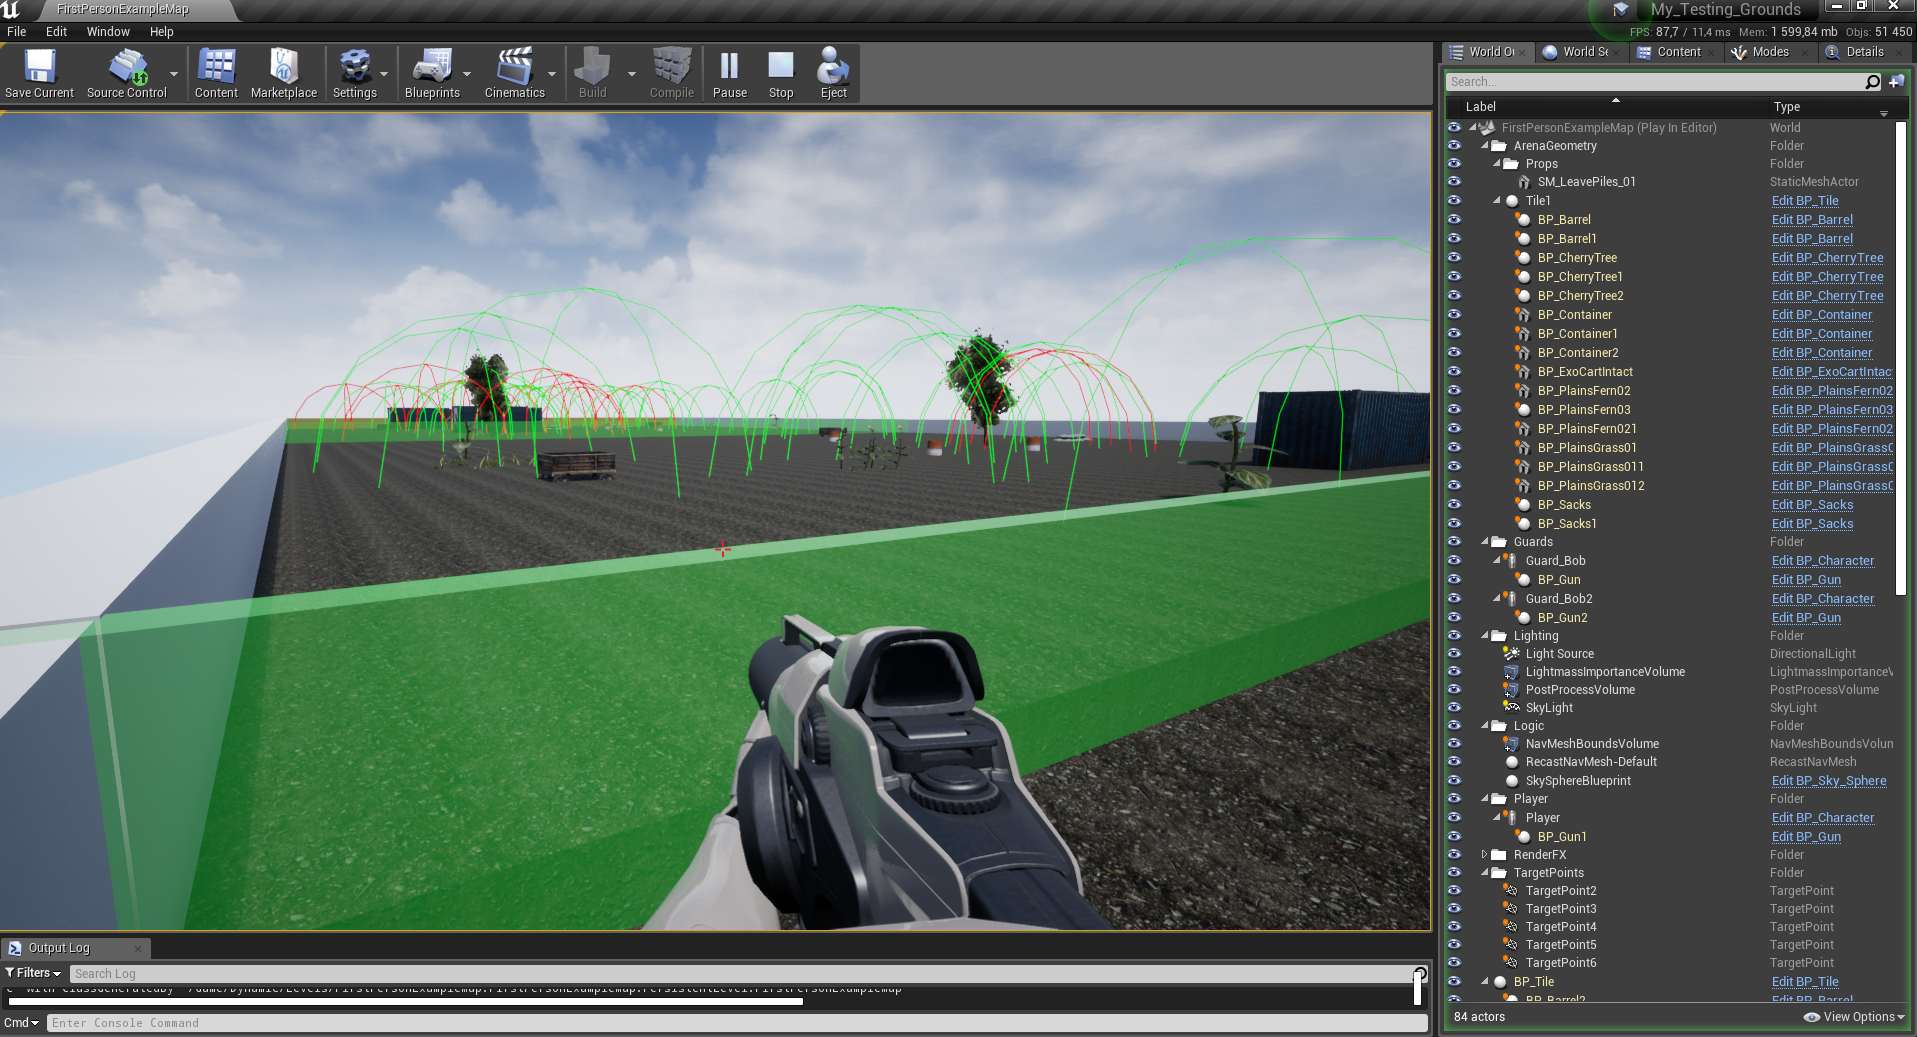Open Edit BP_ExoCartIntact blueprint link
The height and width of the screenshot is (1037, 1917).
1832,372
